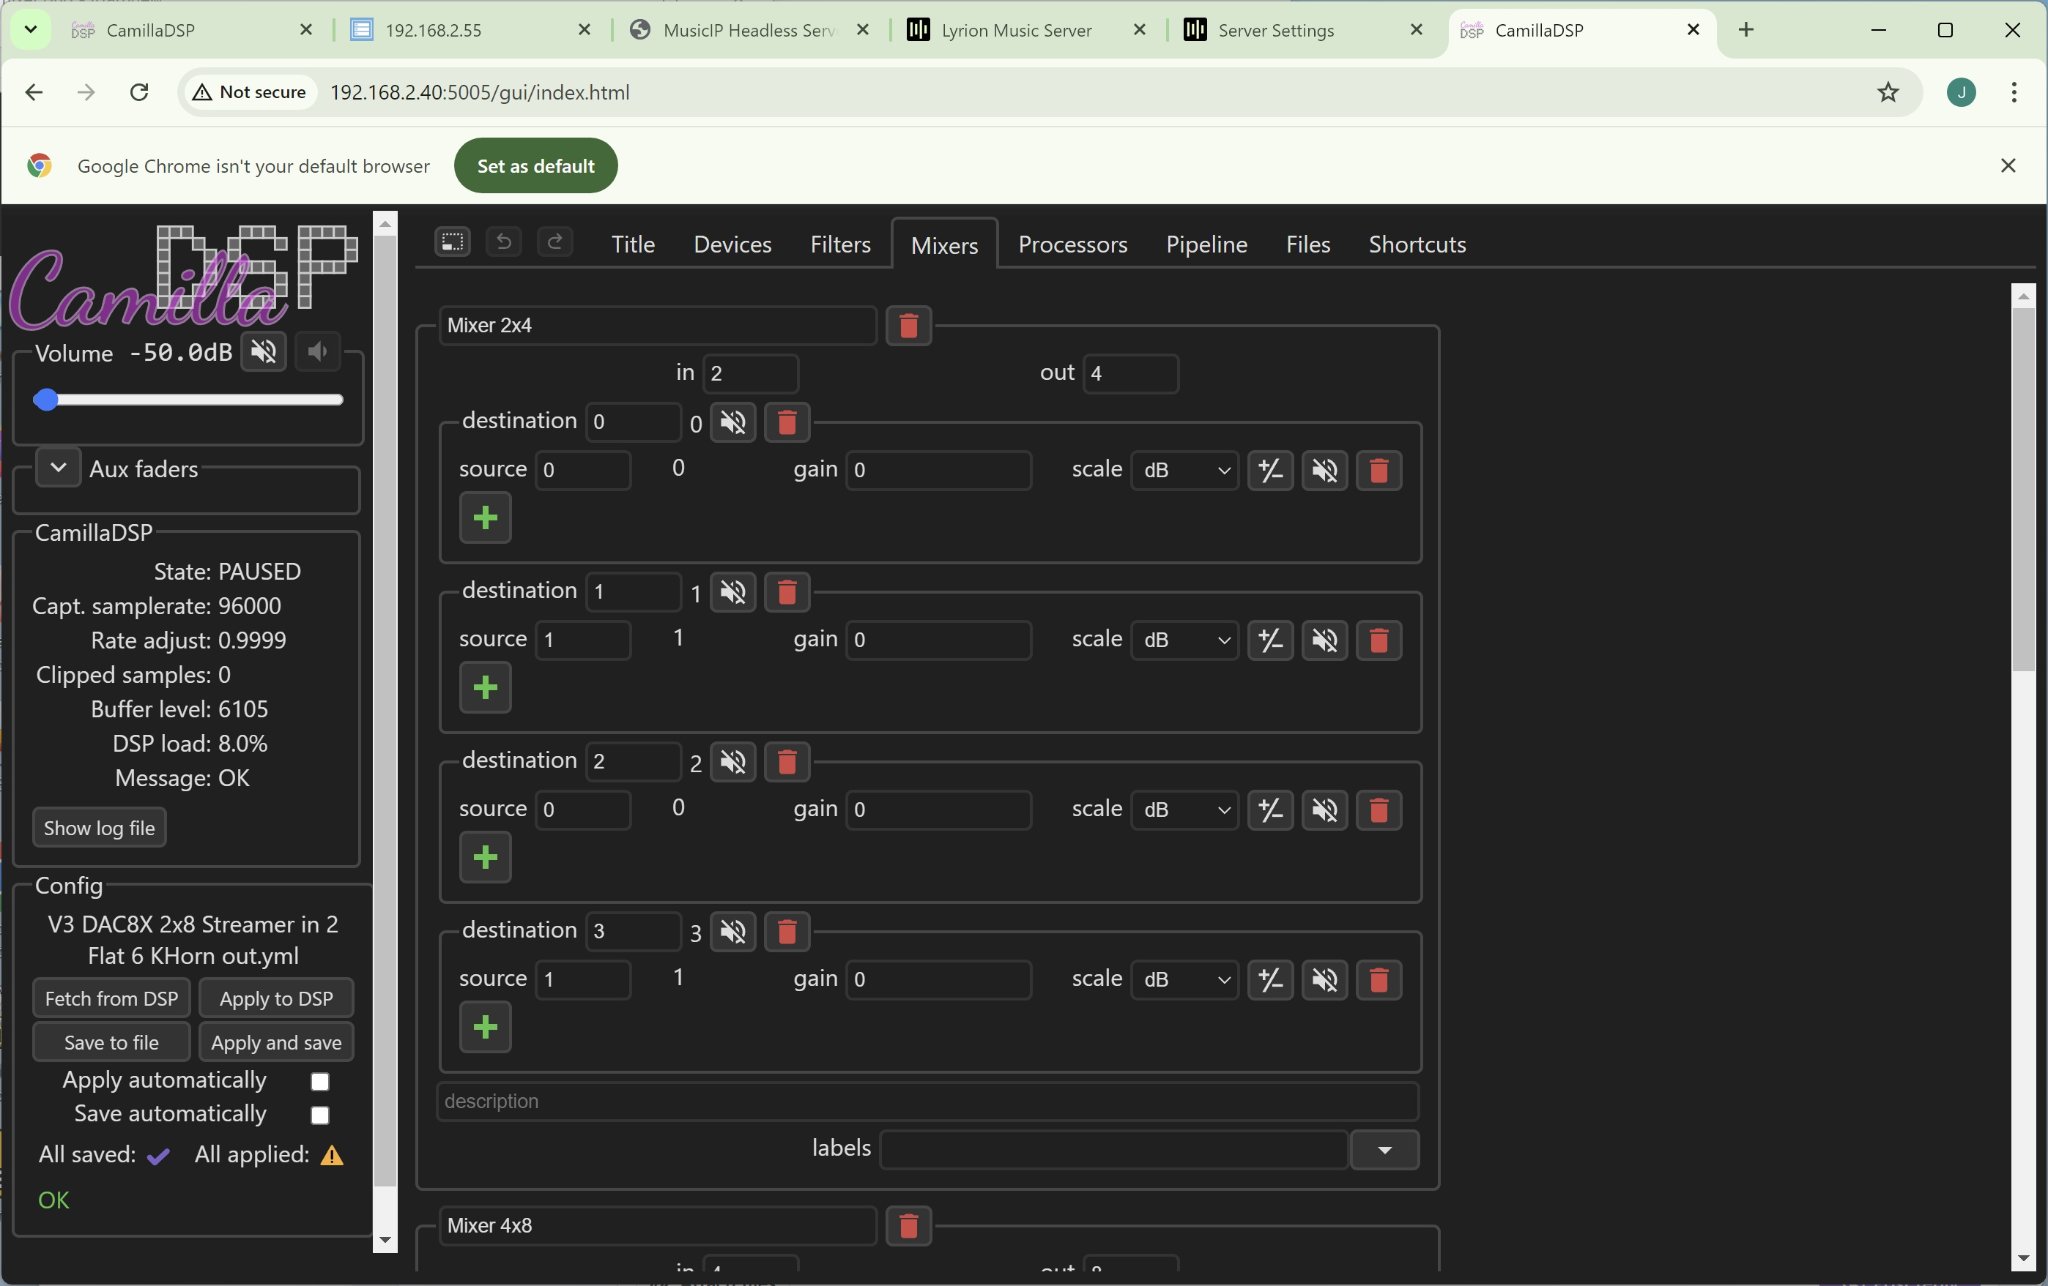Click the gain field of destination 0 source
The image size is (2048, 1286).
tap(938, 470)
